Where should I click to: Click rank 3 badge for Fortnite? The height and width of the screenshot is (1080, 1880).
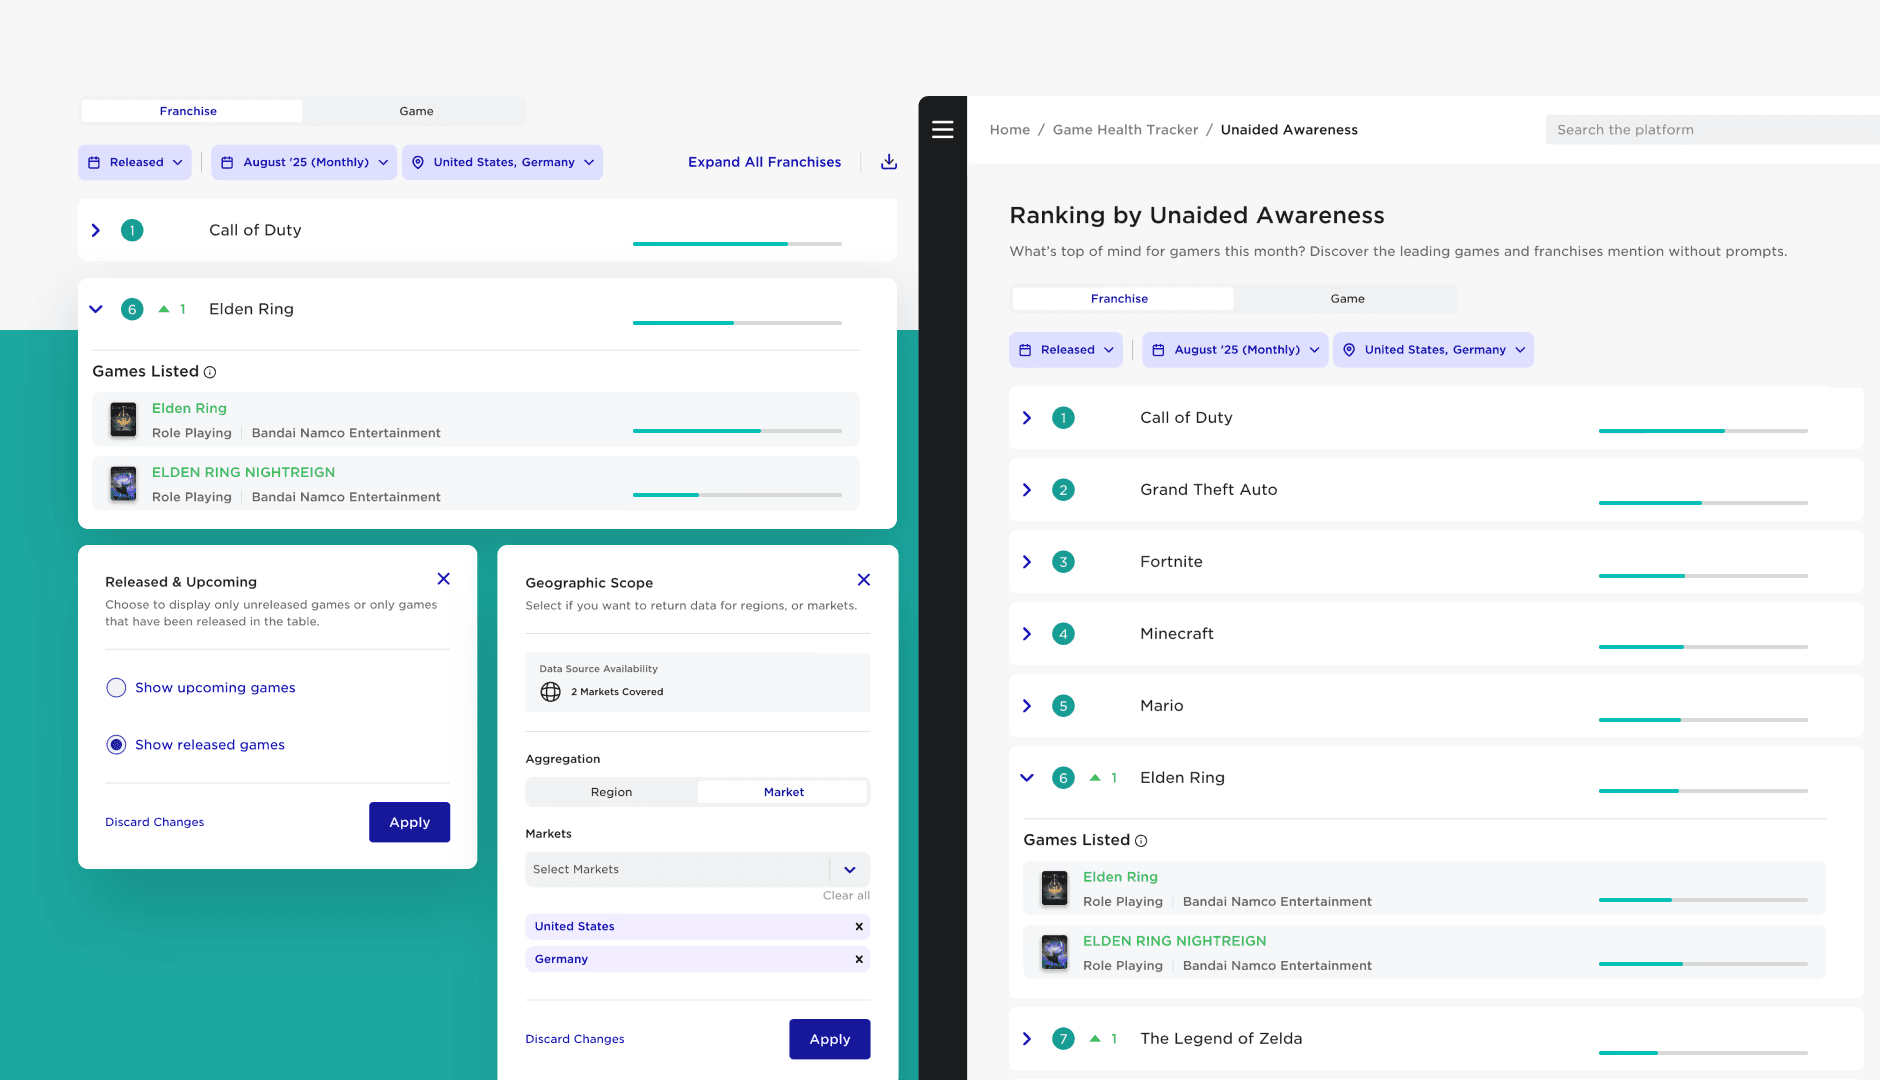coord(1063,562)
